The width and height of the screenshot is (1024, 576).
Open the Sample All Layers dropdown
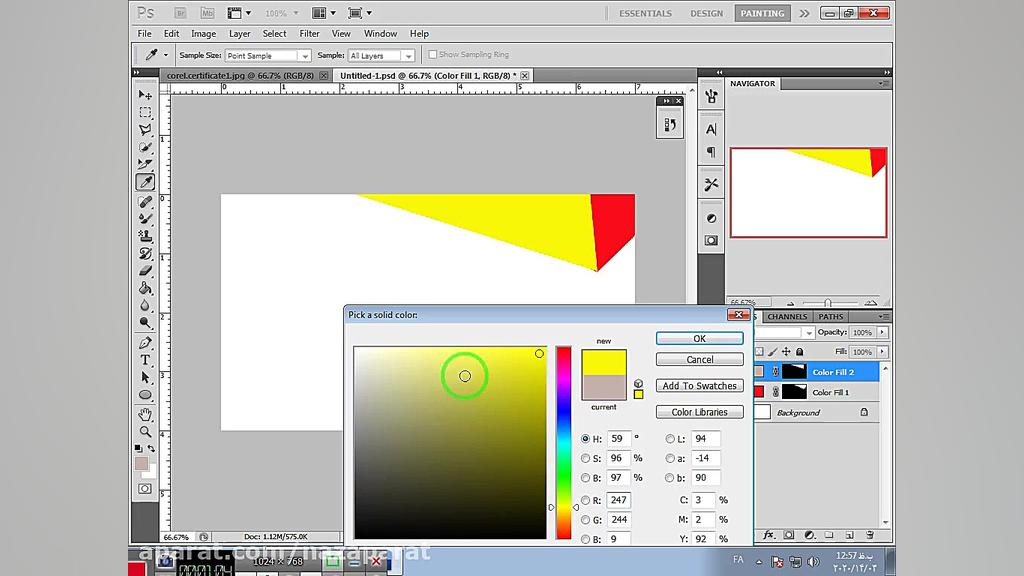380,56
